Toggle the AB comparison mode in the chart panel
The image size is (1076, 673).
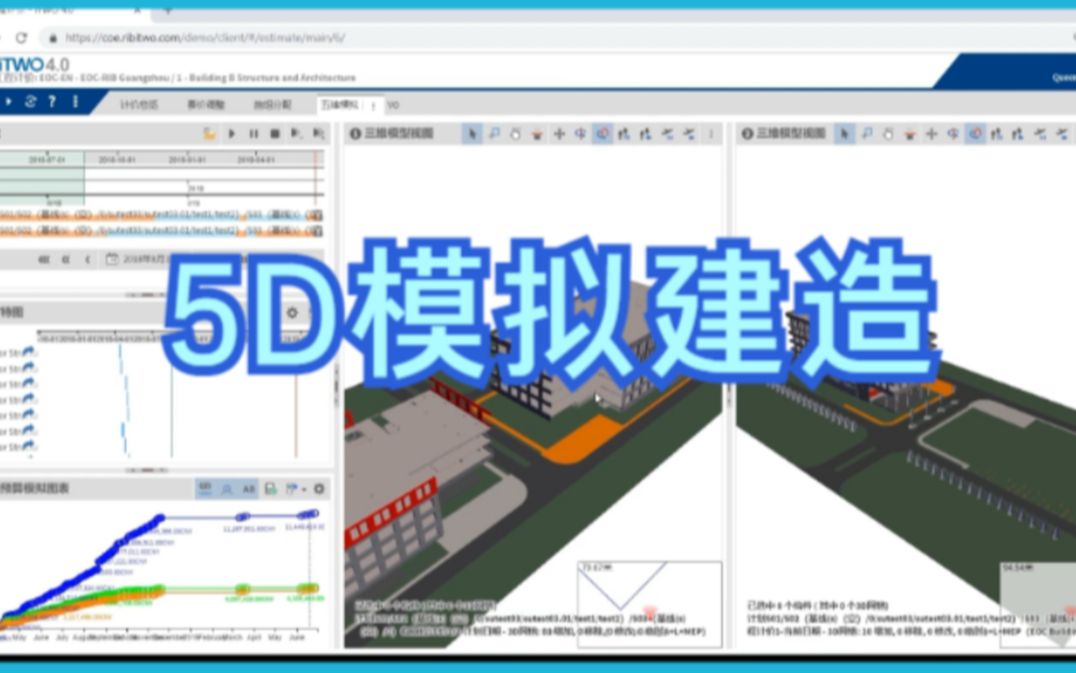point(250,489)
